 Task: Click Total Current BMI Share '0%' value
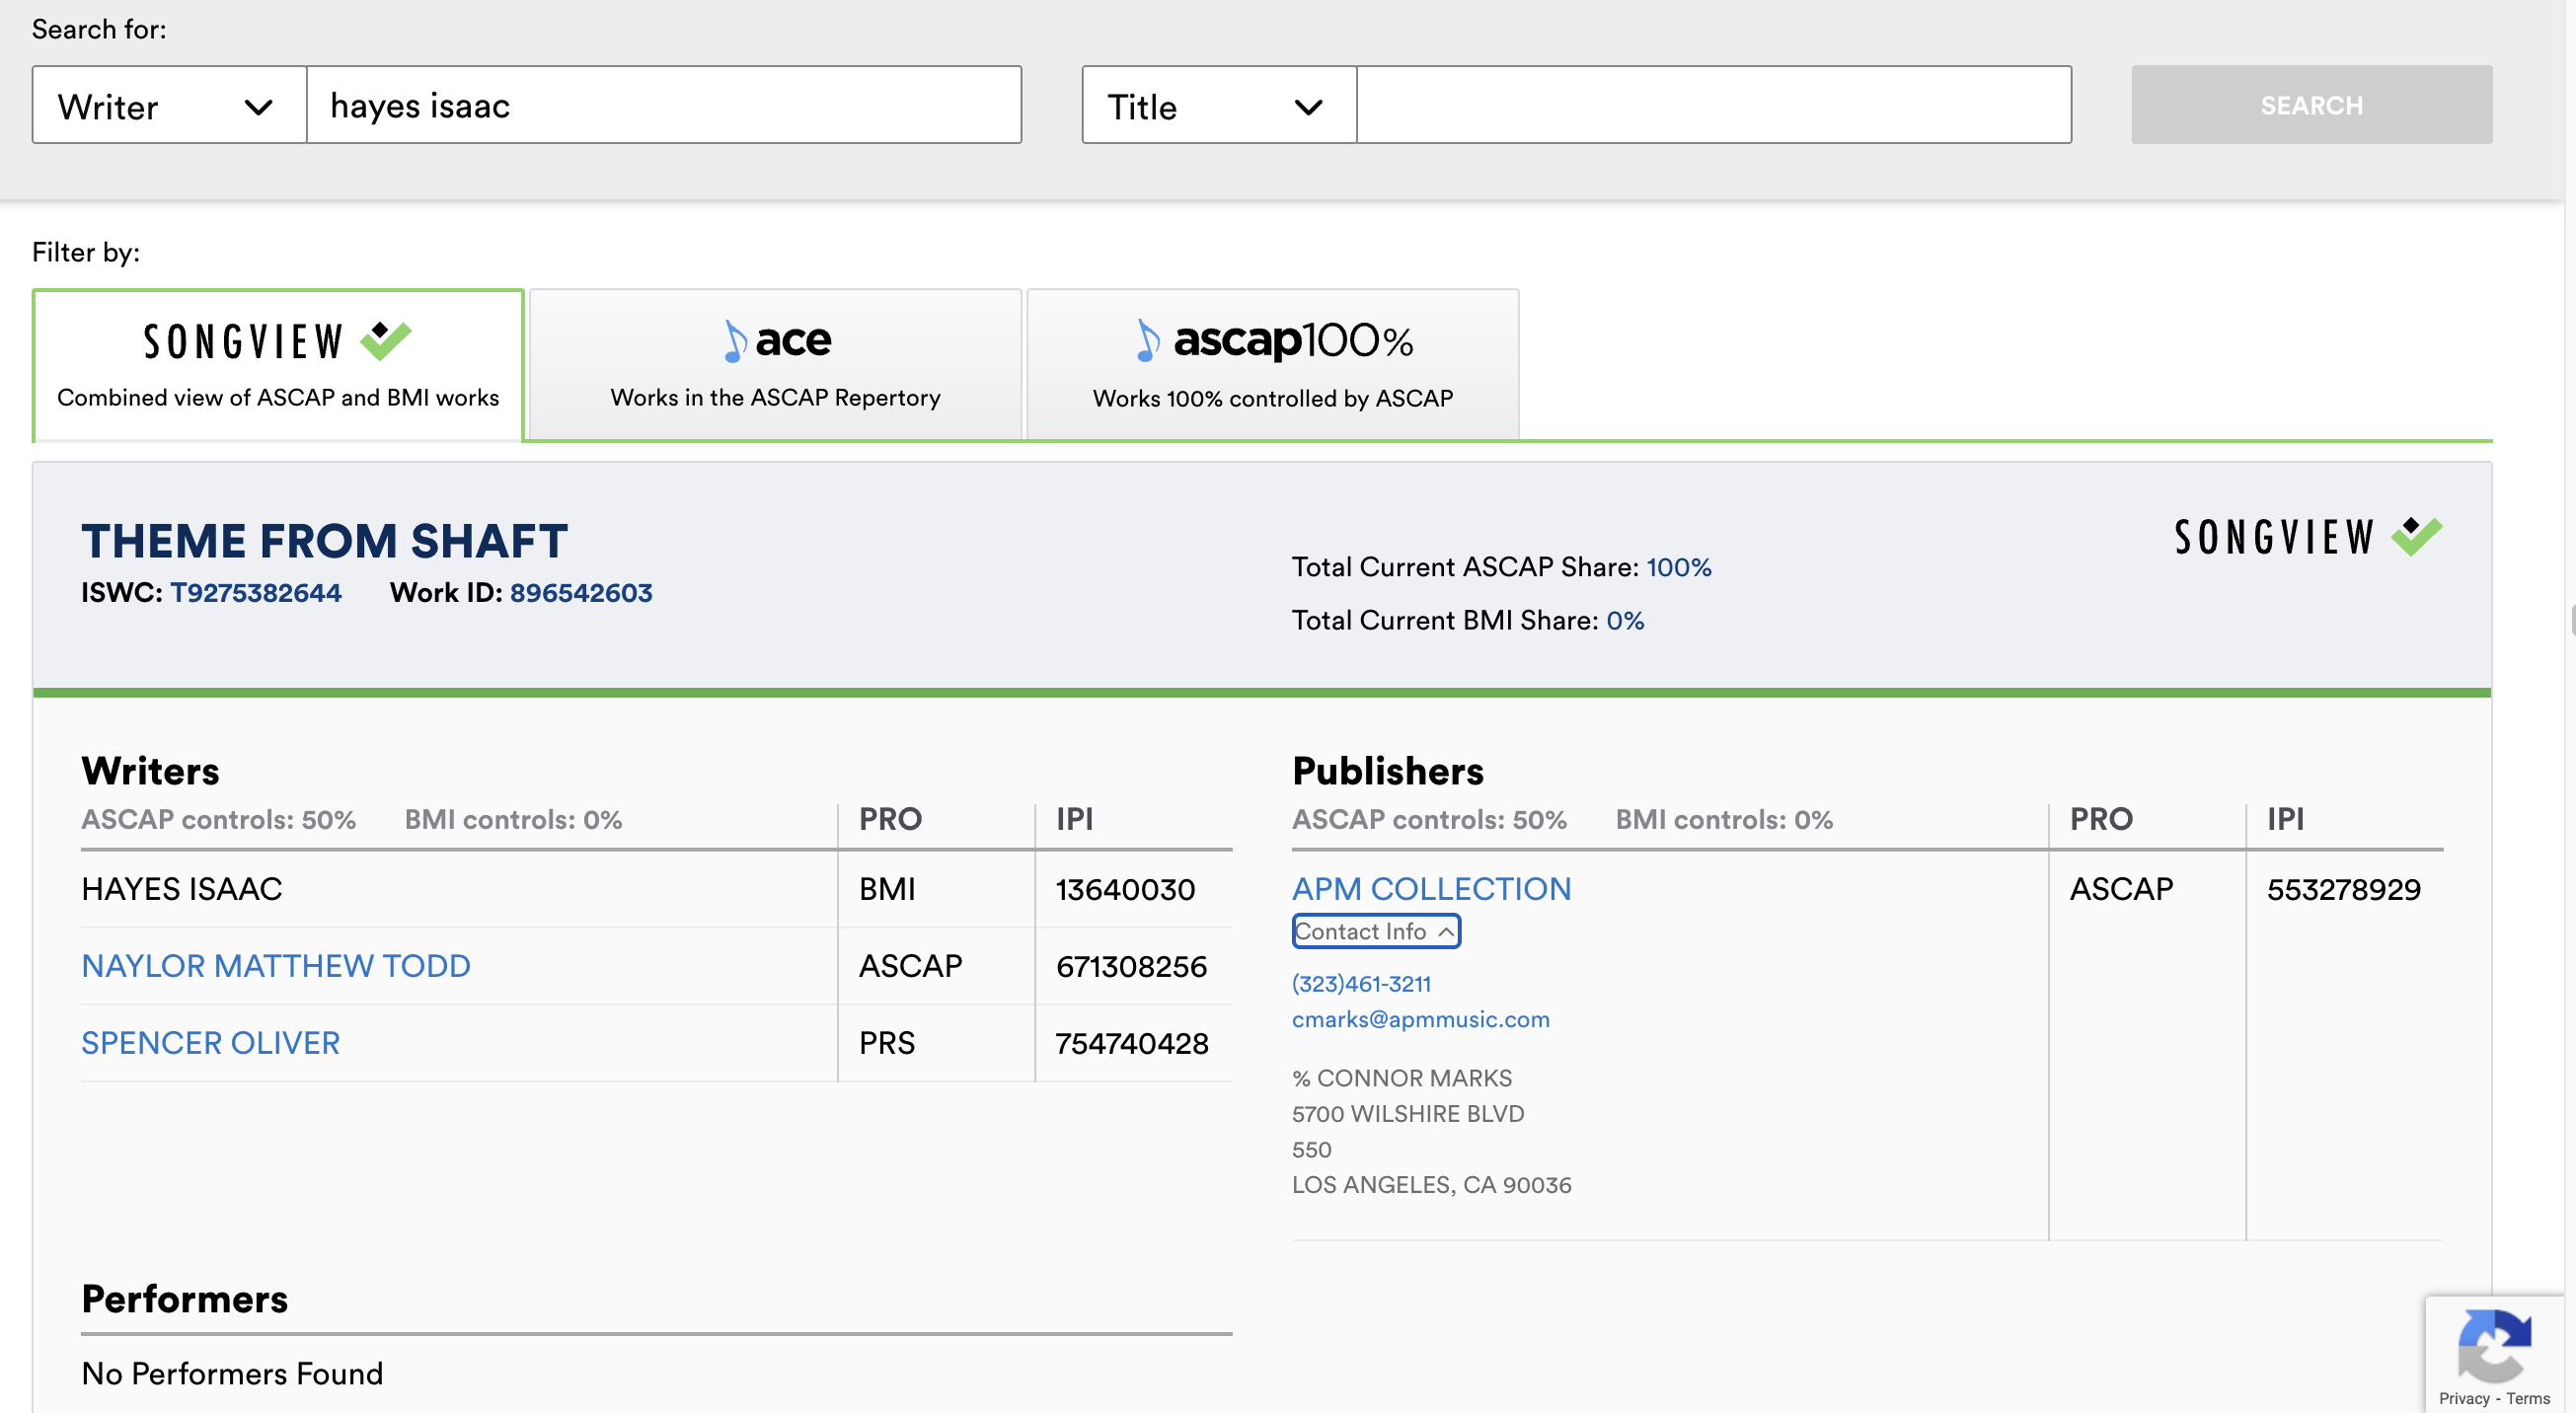pos(1625,620)
